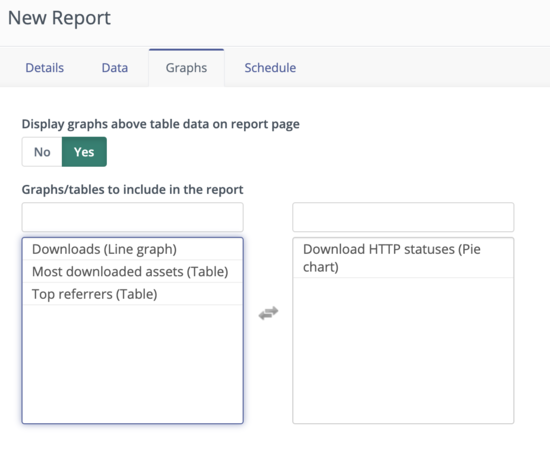Select Download HTTP statuses (Pie chart) item
The image size is (550, 457).
[403, 258]
